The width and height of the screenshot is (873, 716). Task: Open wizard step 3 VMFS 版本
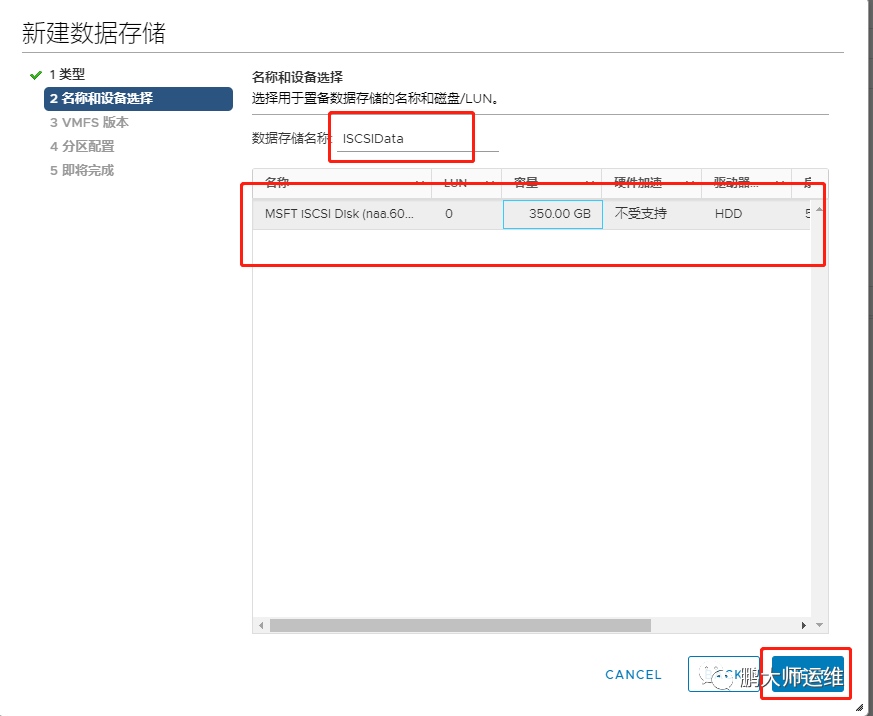(89, 122)
